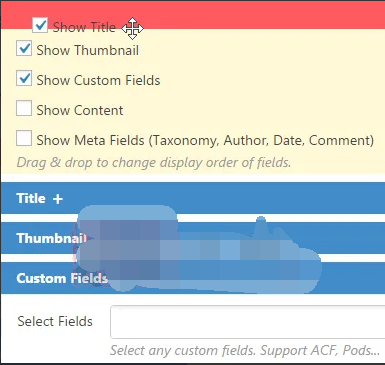Click the Show Thumbnail label text
The image size is (385, 365).
(88, 50)
